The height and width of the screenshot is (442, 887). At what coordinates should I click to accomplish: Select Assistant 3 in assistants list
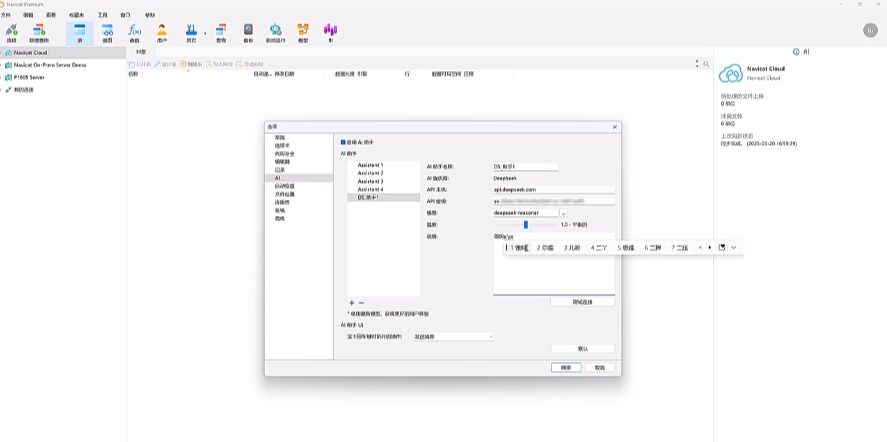click(384, 181)
